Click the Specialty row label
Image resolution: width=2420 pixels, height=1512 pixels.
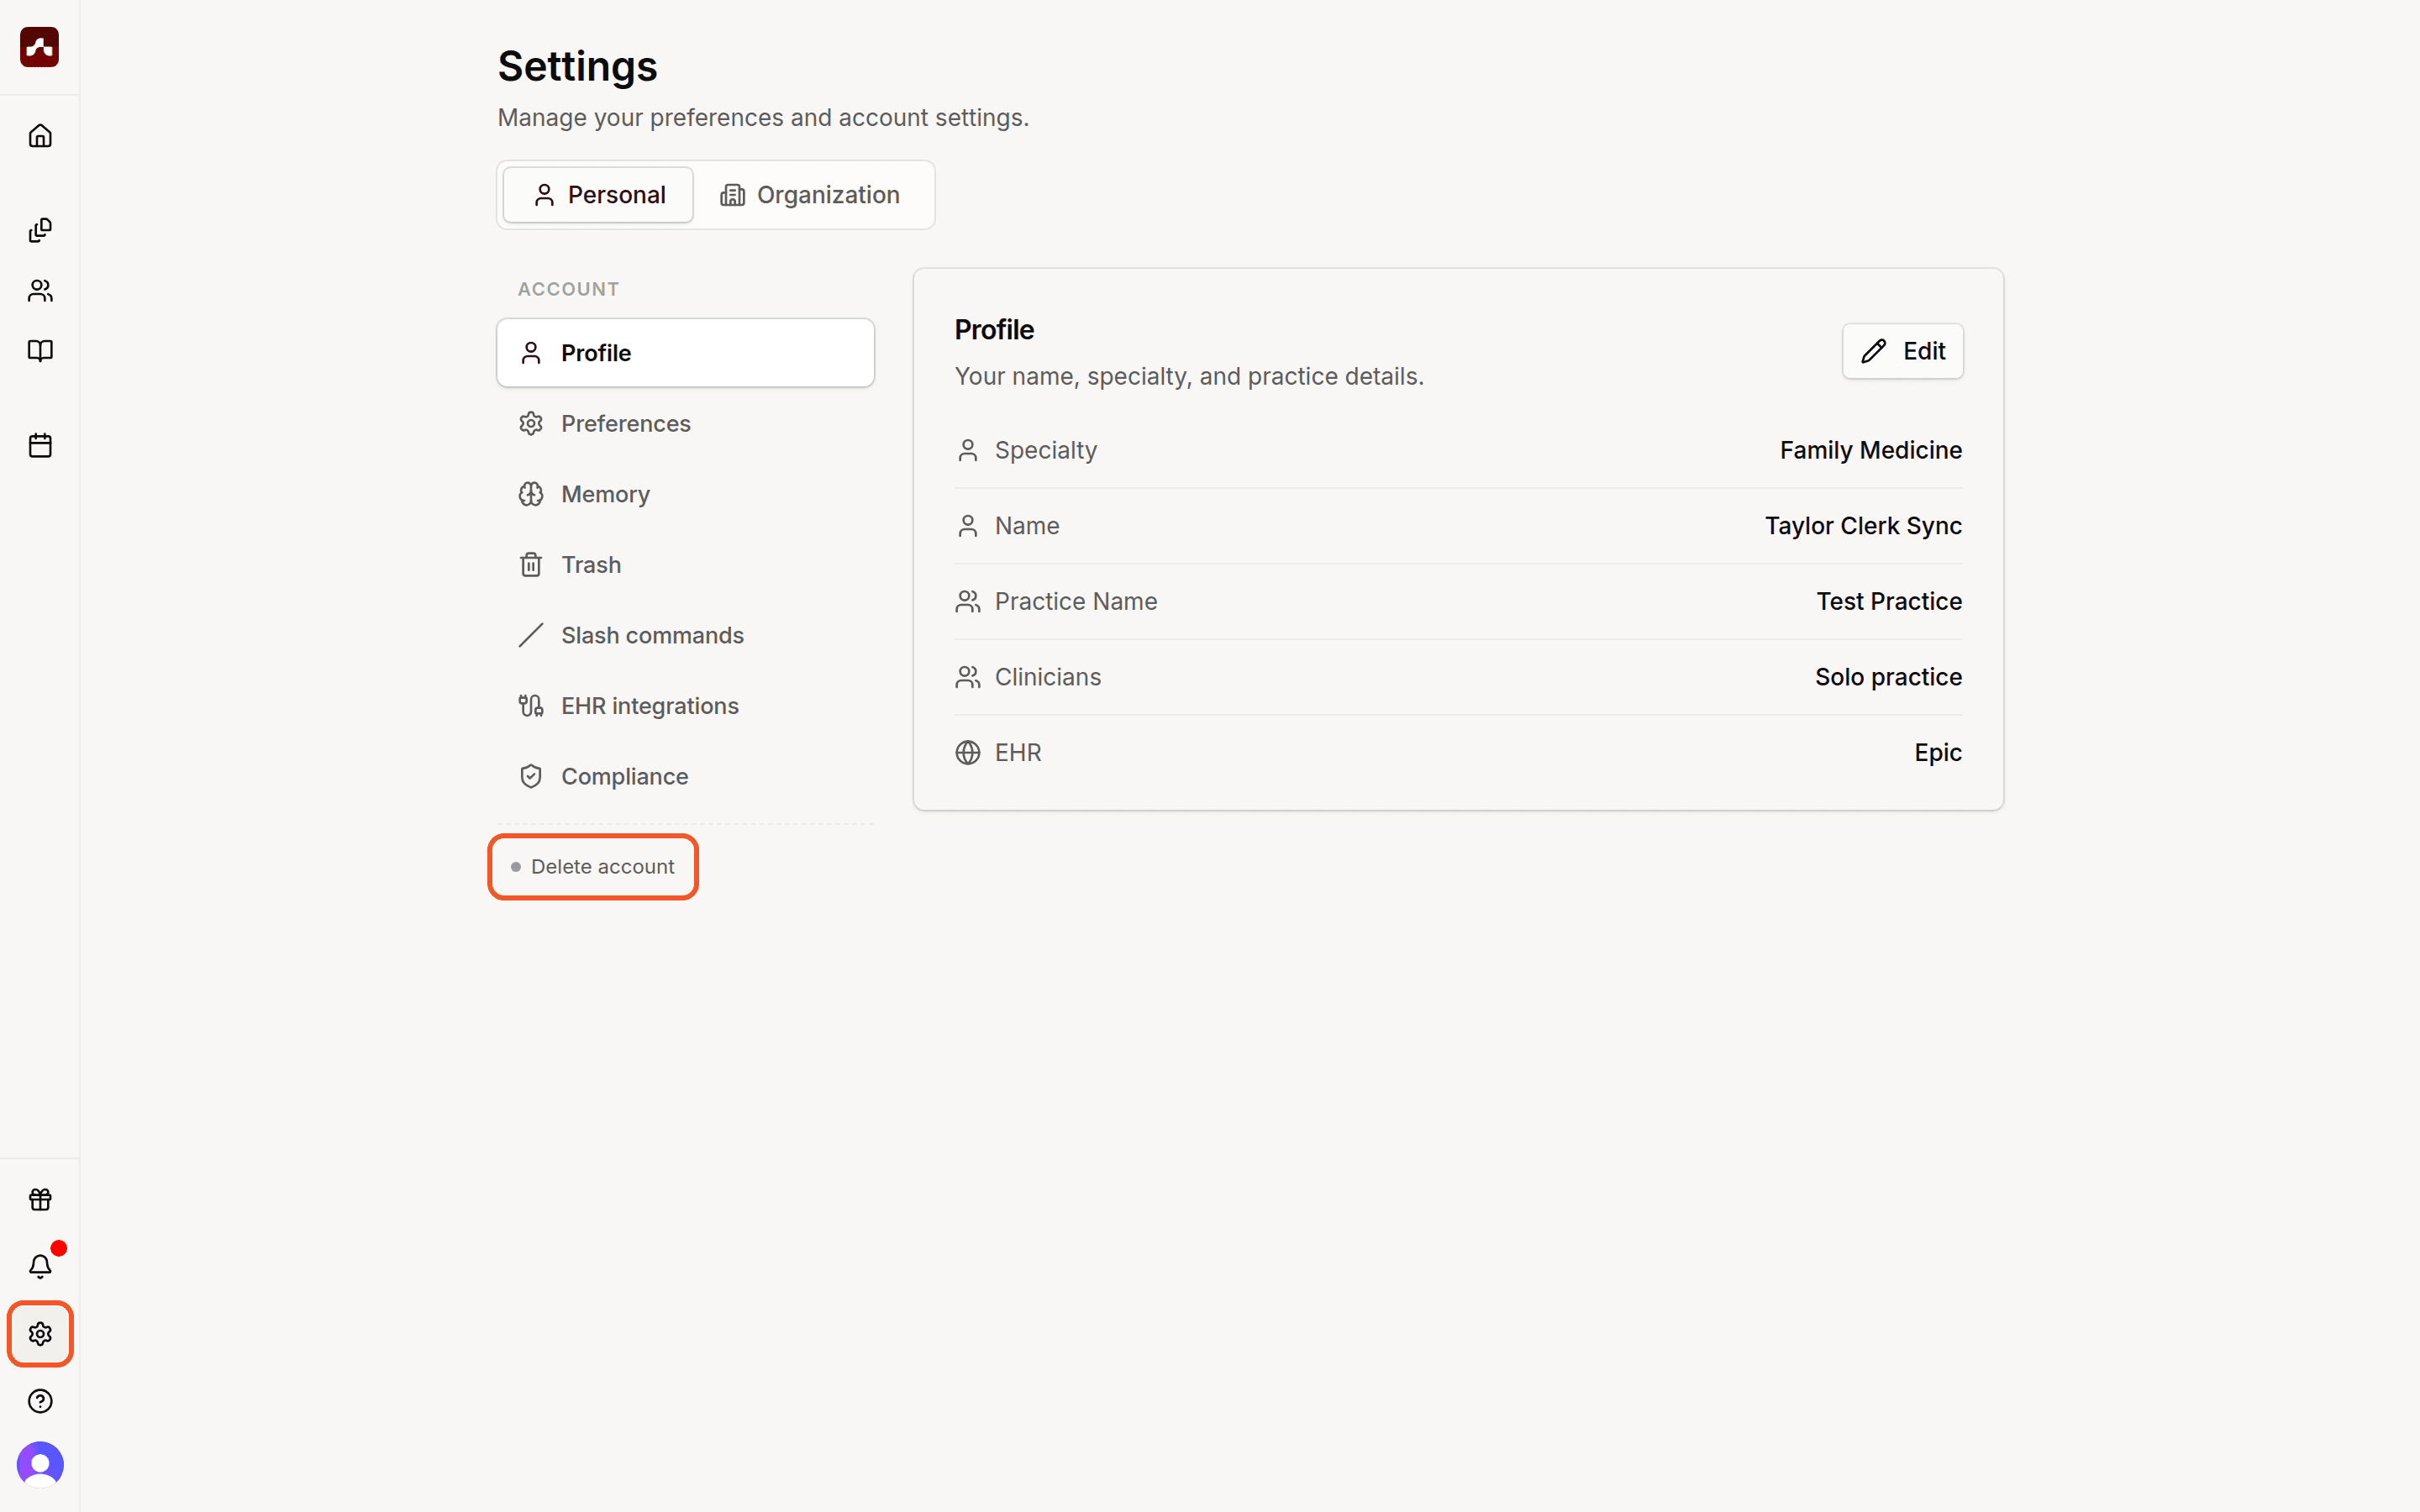1045,450
